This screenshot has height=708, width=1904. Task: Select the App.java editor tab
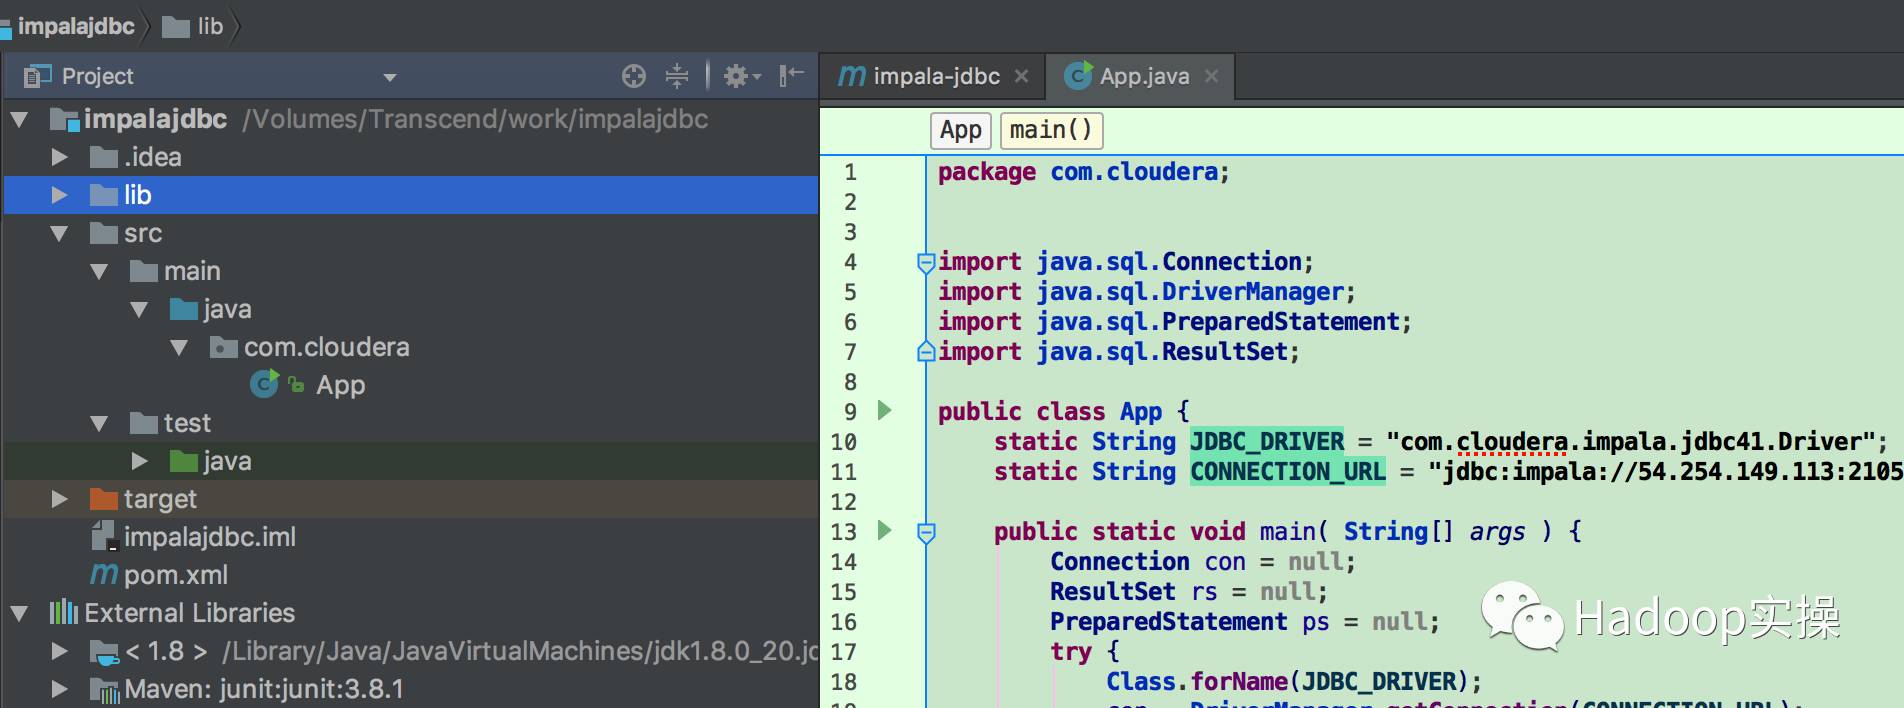point(1143,76)
